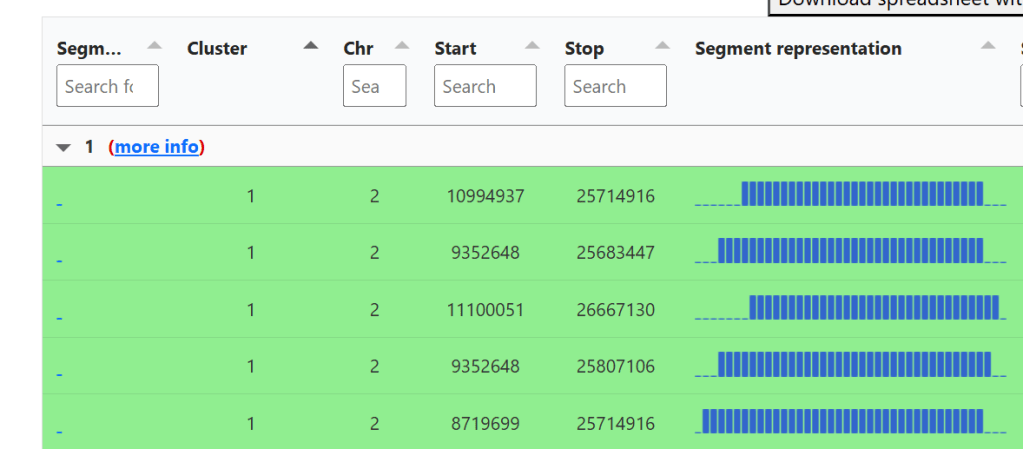
Task: Focus the Chr column search box
Action: point(374,86)
